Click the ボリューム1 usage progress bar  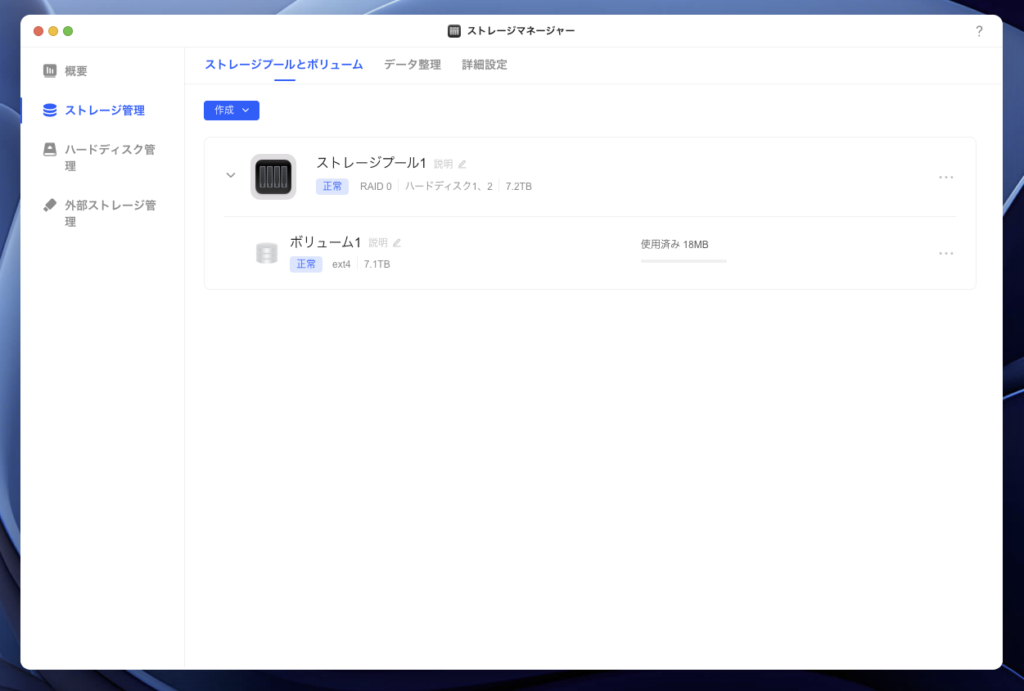[x=683, y=261]
